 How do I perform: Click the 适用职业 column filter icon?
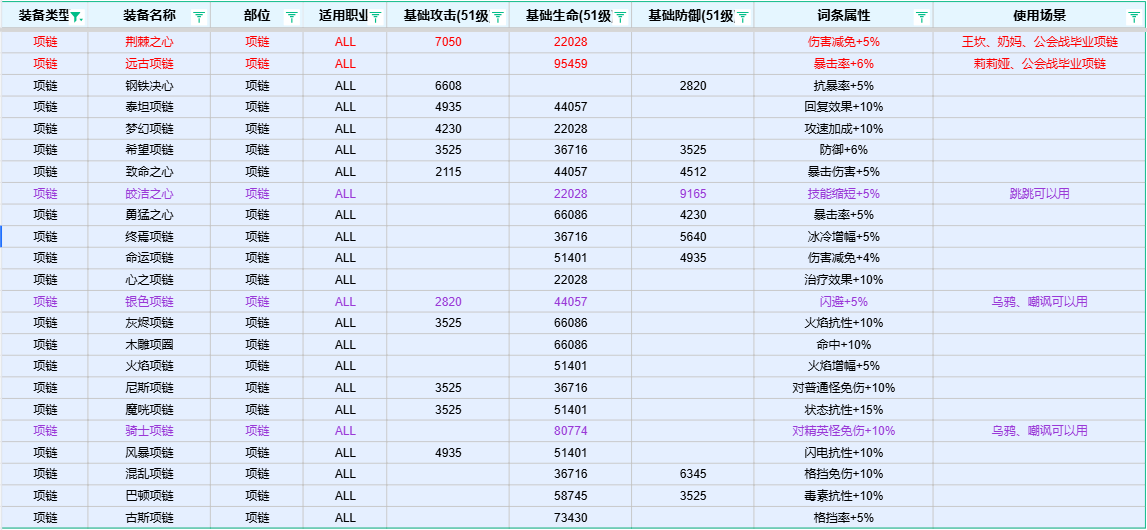tap(376, 17)
